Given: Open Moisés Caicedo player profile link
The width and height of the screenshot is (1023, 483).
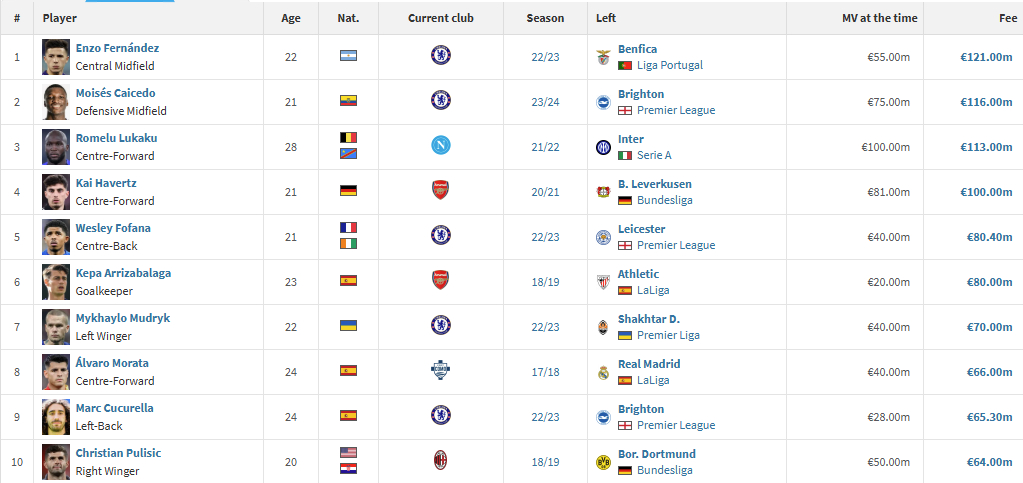Looking at the screenshot, I should click(x=115, y=93).
